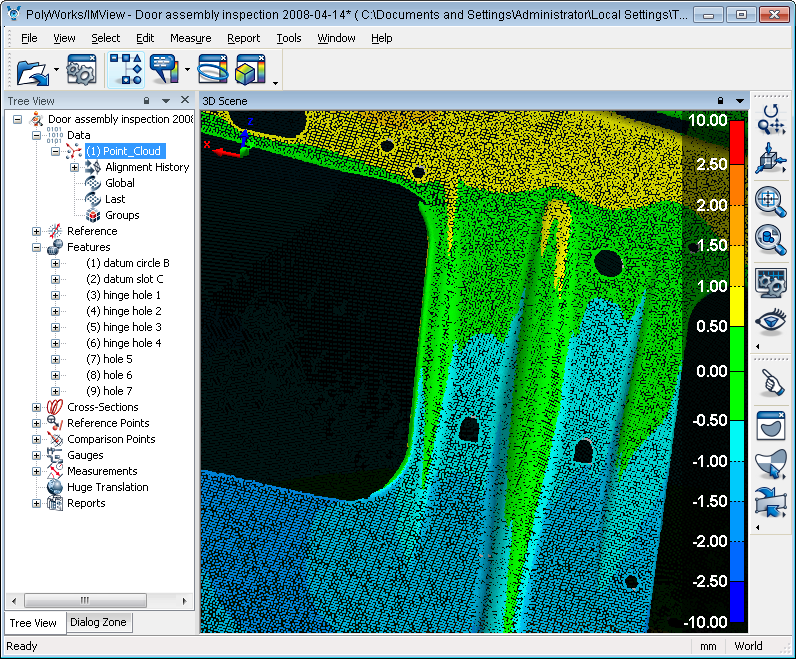Screen dimensions: 796x659
Task: Click the open project folder toolbar icon
Action: click(x=32, y=71)
